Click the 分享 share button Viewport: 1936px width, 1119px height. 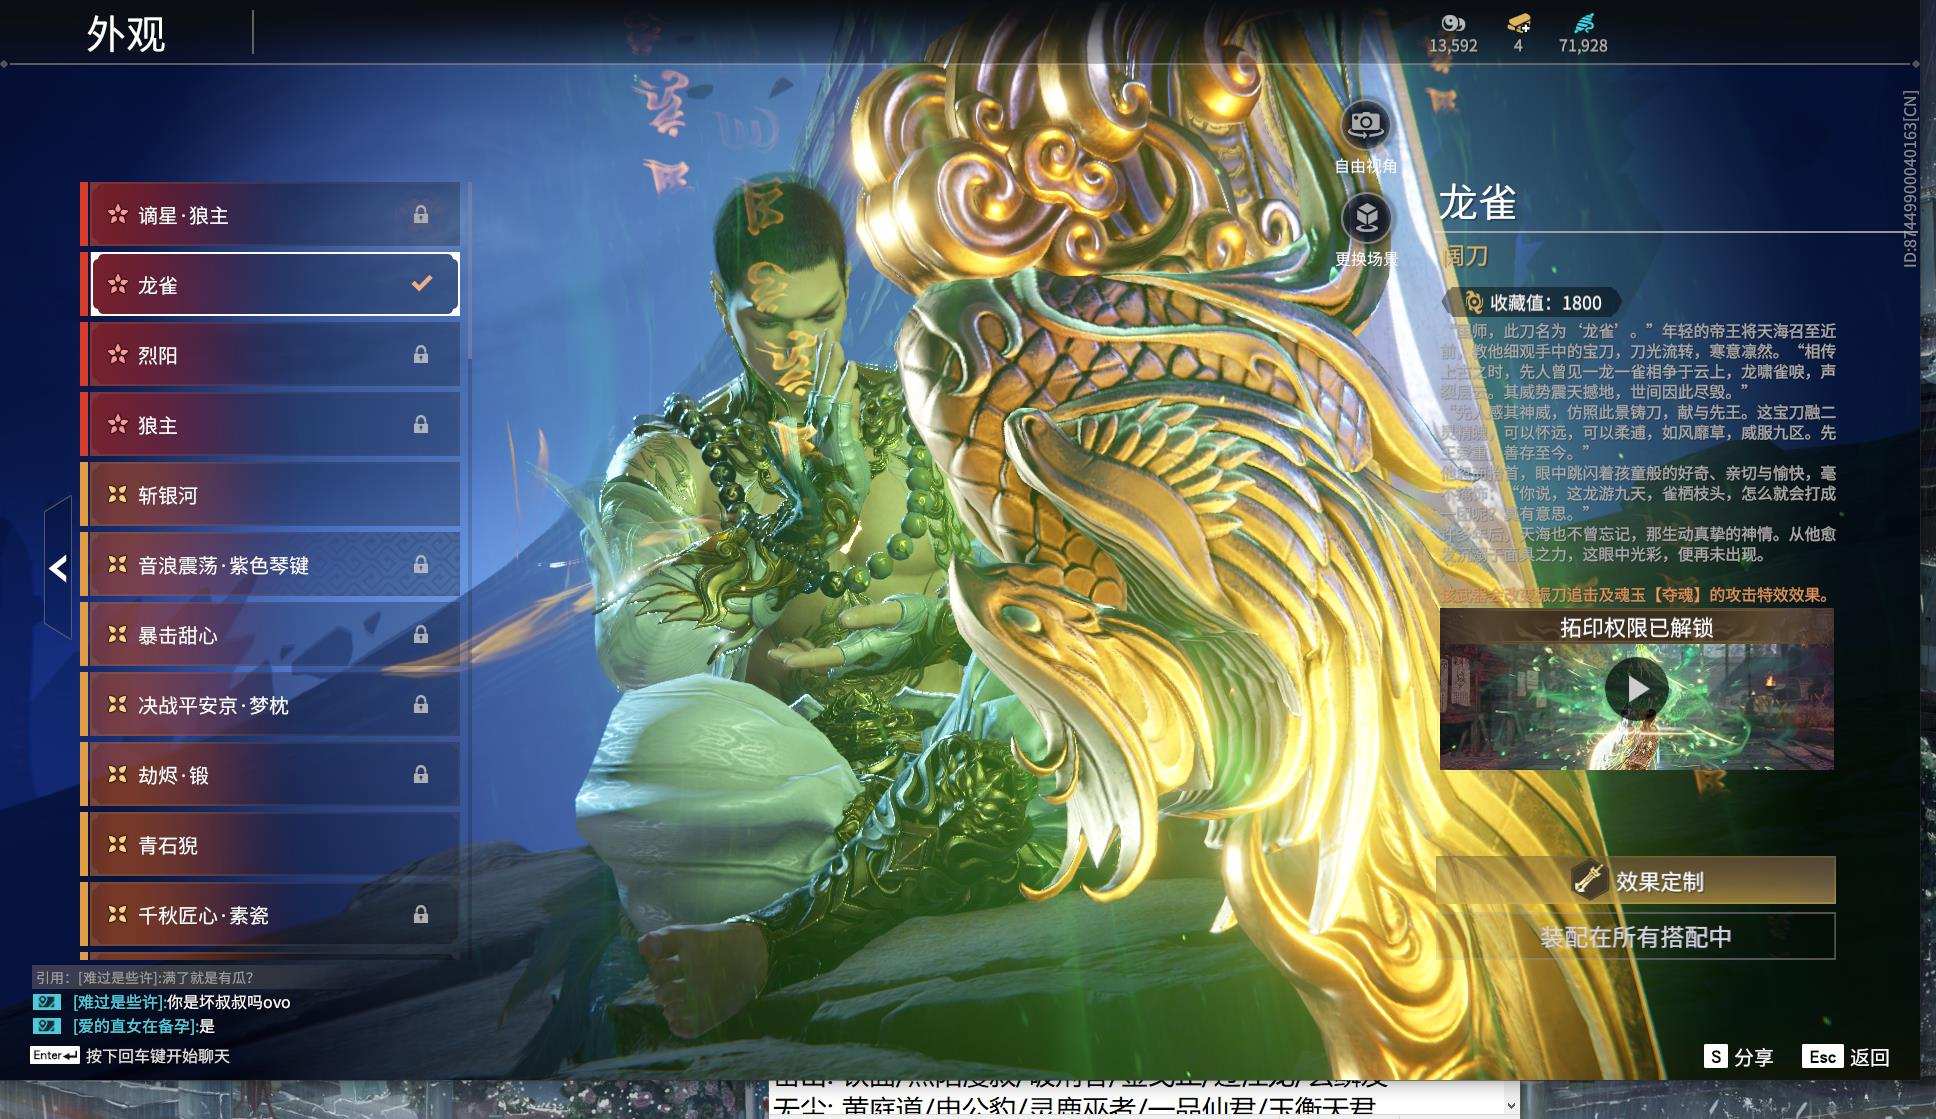tap(1739, 1057)
